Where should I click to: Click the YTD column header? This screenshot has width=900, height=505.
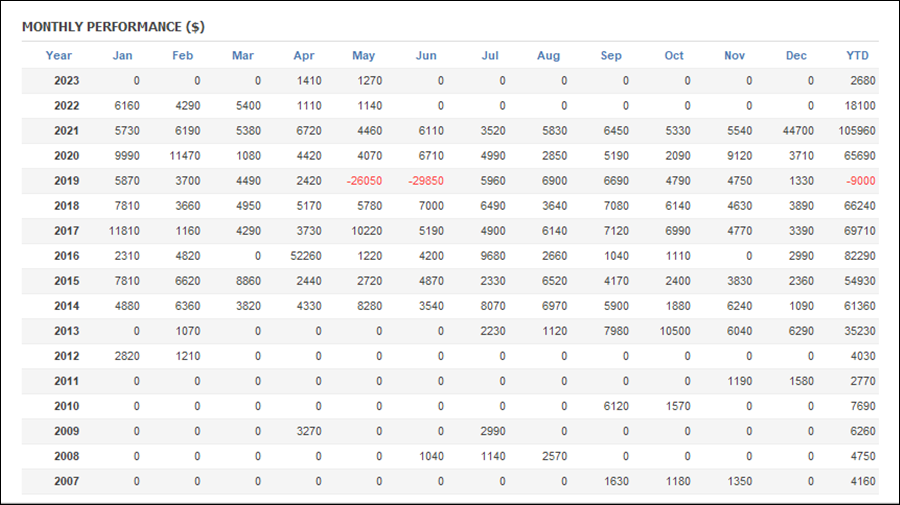click(x=858, y=56)
